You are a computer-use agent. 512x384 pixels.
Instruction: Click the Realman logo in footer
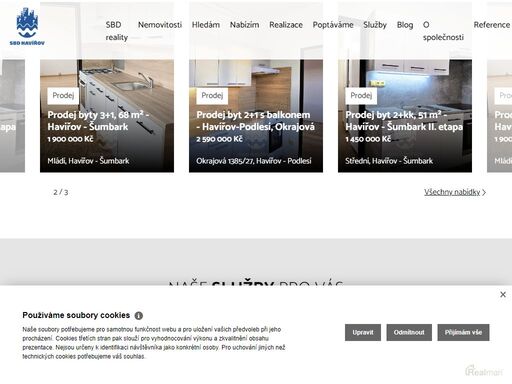tap(484, 371)
